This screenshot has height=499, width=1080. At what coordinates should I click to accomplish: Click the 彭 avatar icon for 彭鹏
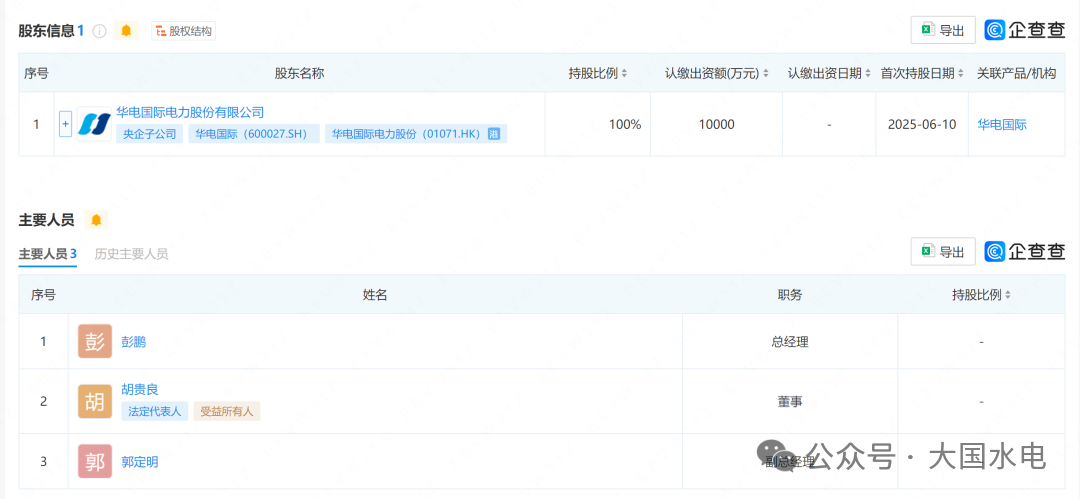click(95, 341)
